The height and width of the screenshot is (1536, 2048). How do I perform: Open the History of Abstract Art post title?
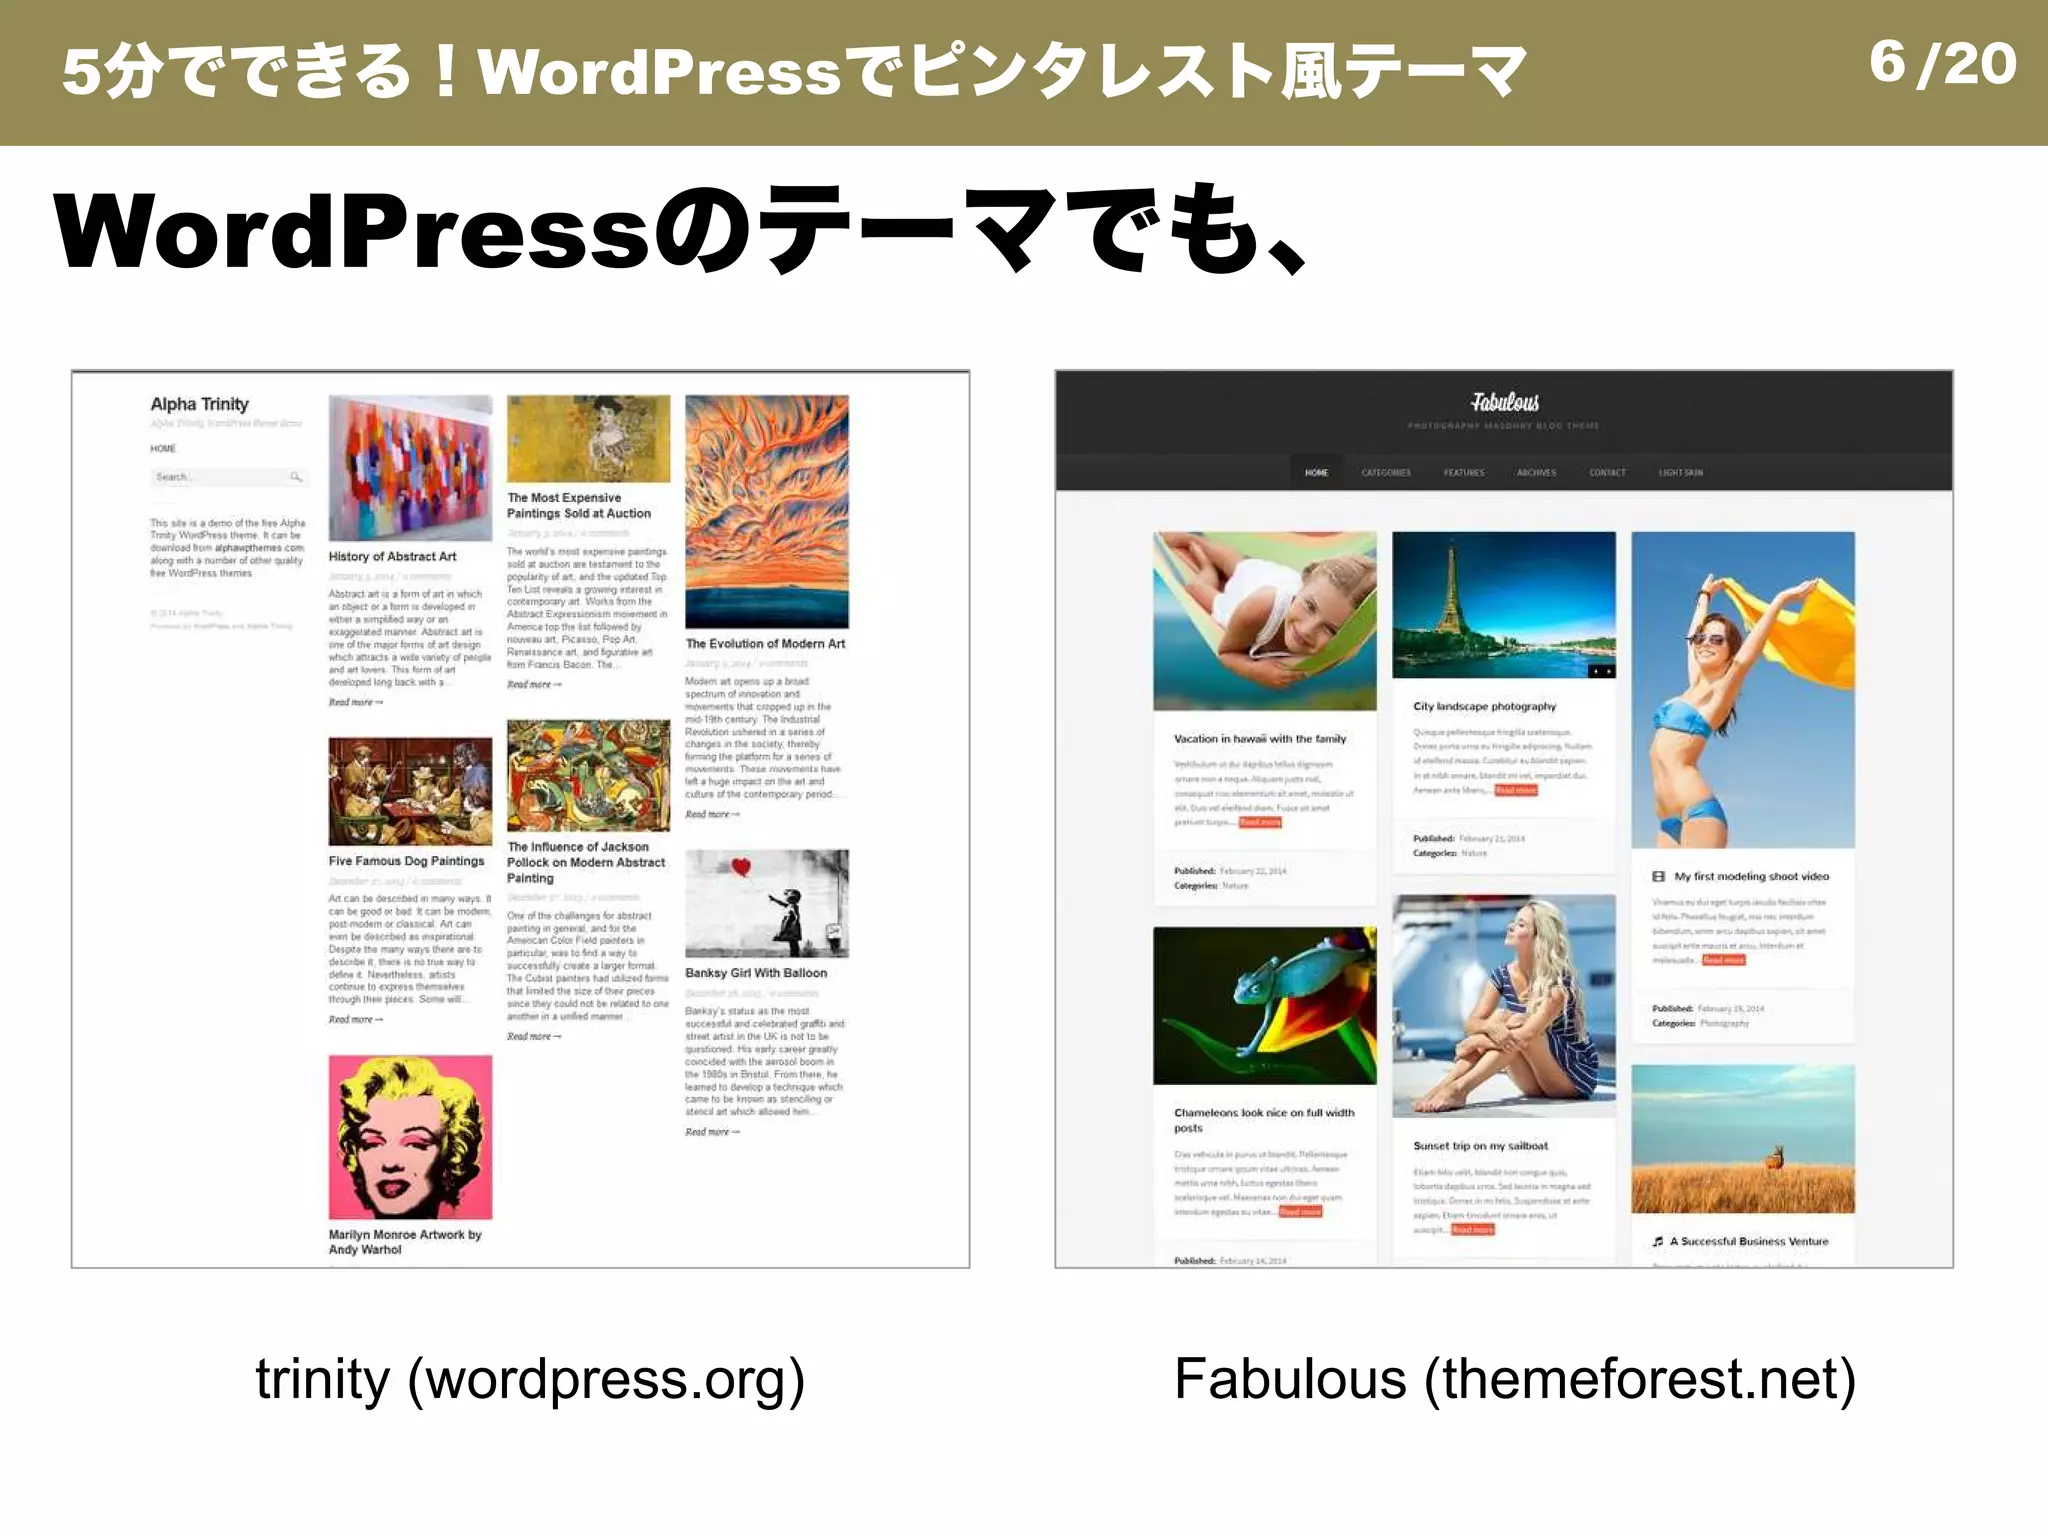tap(392, 556)
